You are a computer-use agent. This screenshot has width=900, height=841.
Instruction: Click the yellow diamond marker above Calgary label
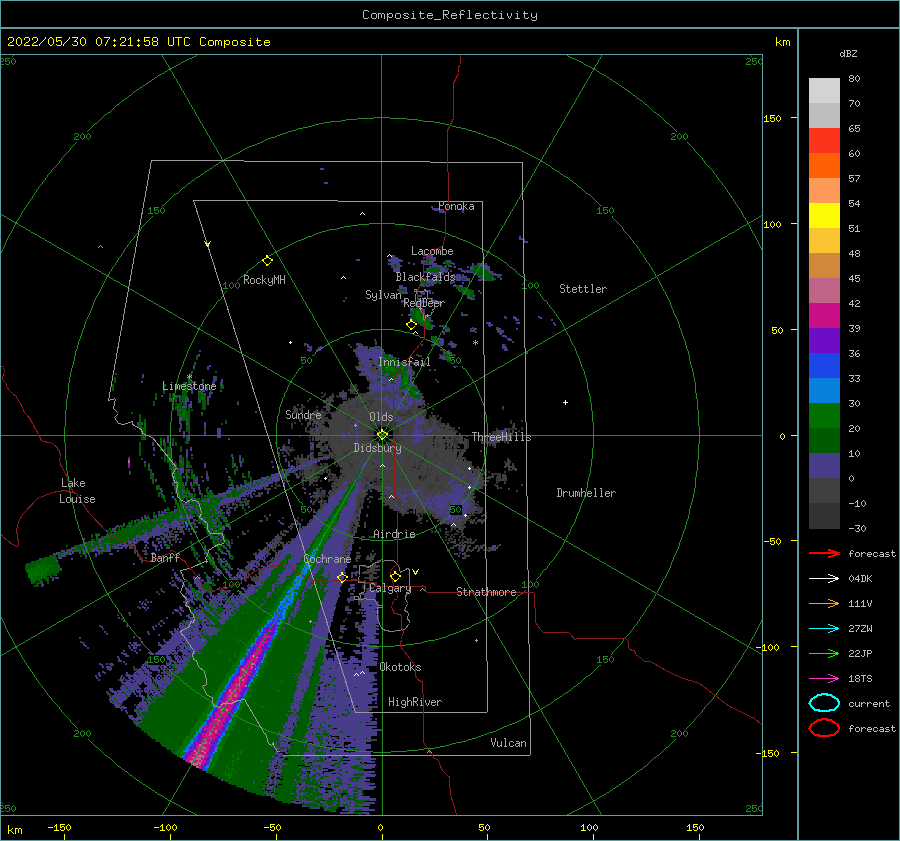click(395, 576)
